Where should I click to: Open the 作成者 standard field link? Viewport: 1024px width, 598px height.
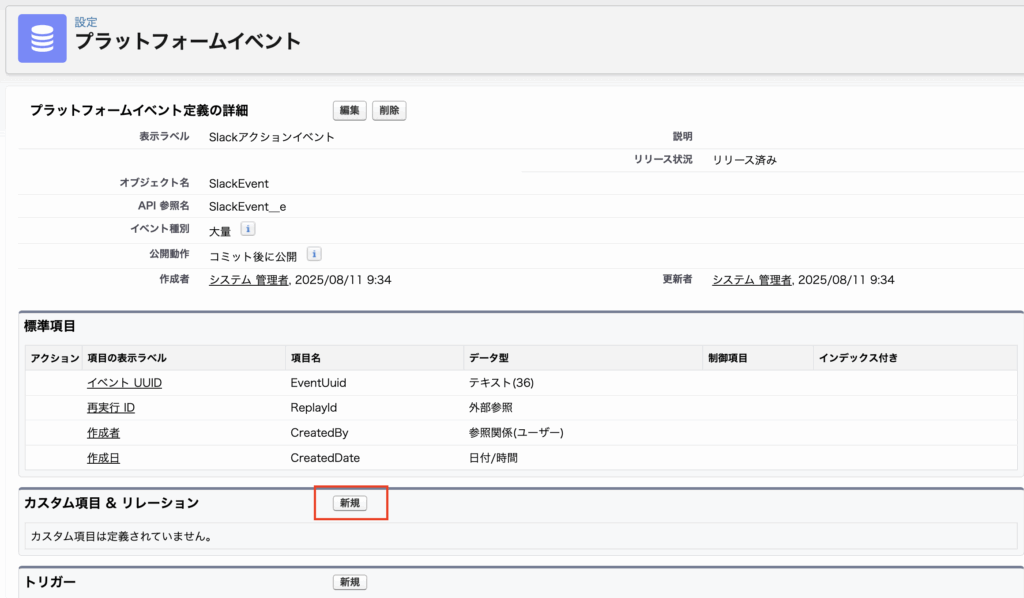[x=103, y=433]
